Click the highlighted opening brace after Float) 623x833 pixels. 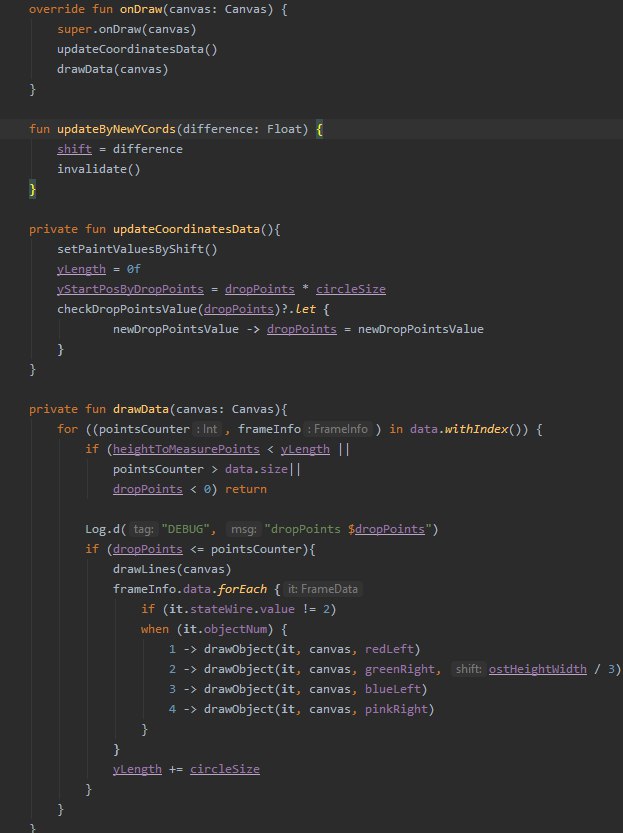[x=319, y=129]
